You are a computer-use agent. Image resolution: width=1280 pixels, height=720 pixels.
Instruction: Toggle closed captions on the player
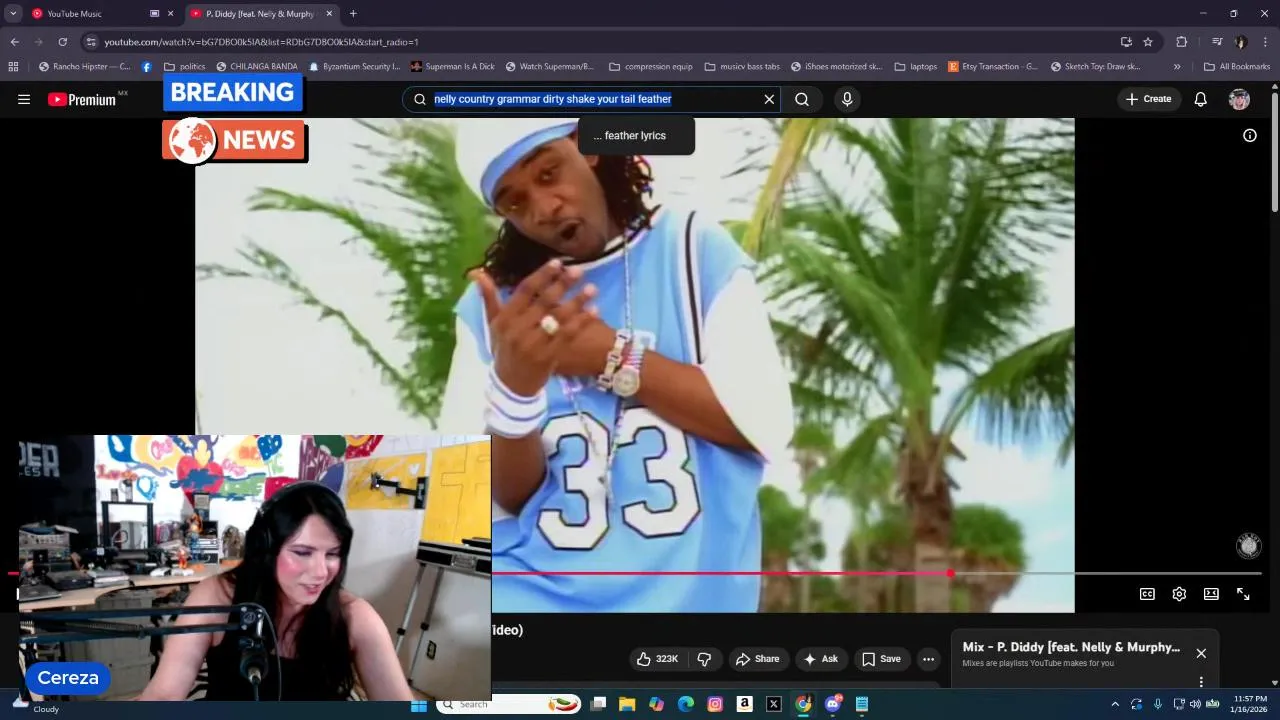1148,594
